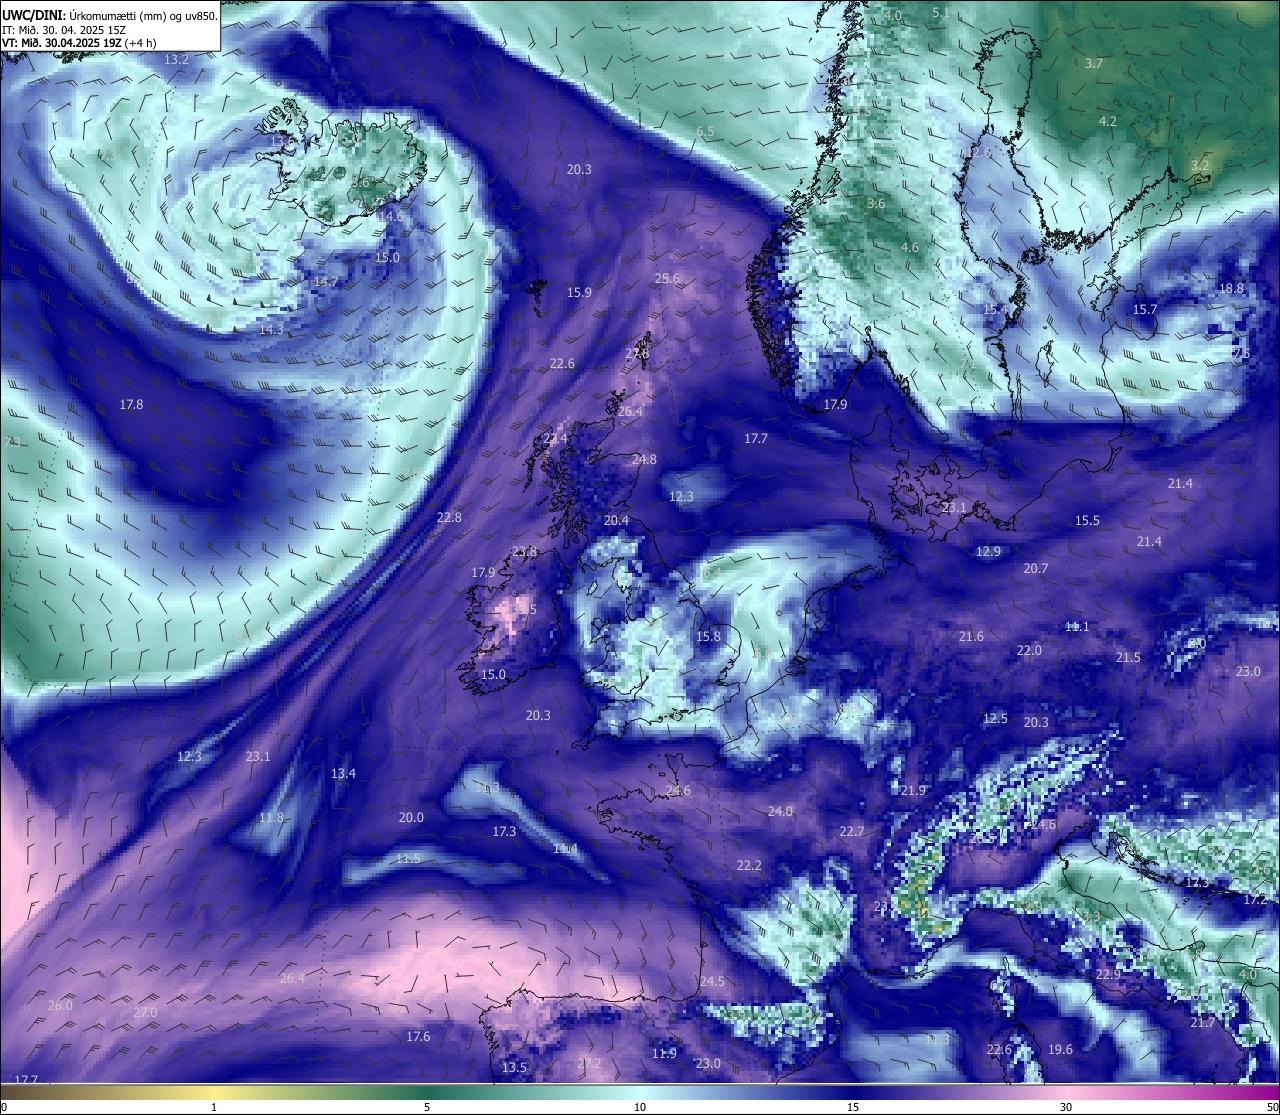Screen dimensions: 1280x1115
Task: Click the 14.7 value south of Iceland
Action: coord(326,282)
